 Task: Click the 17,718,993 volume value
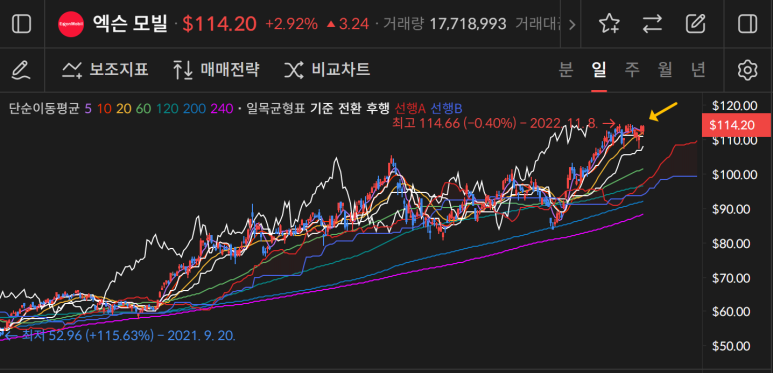[x=468, y=24]
